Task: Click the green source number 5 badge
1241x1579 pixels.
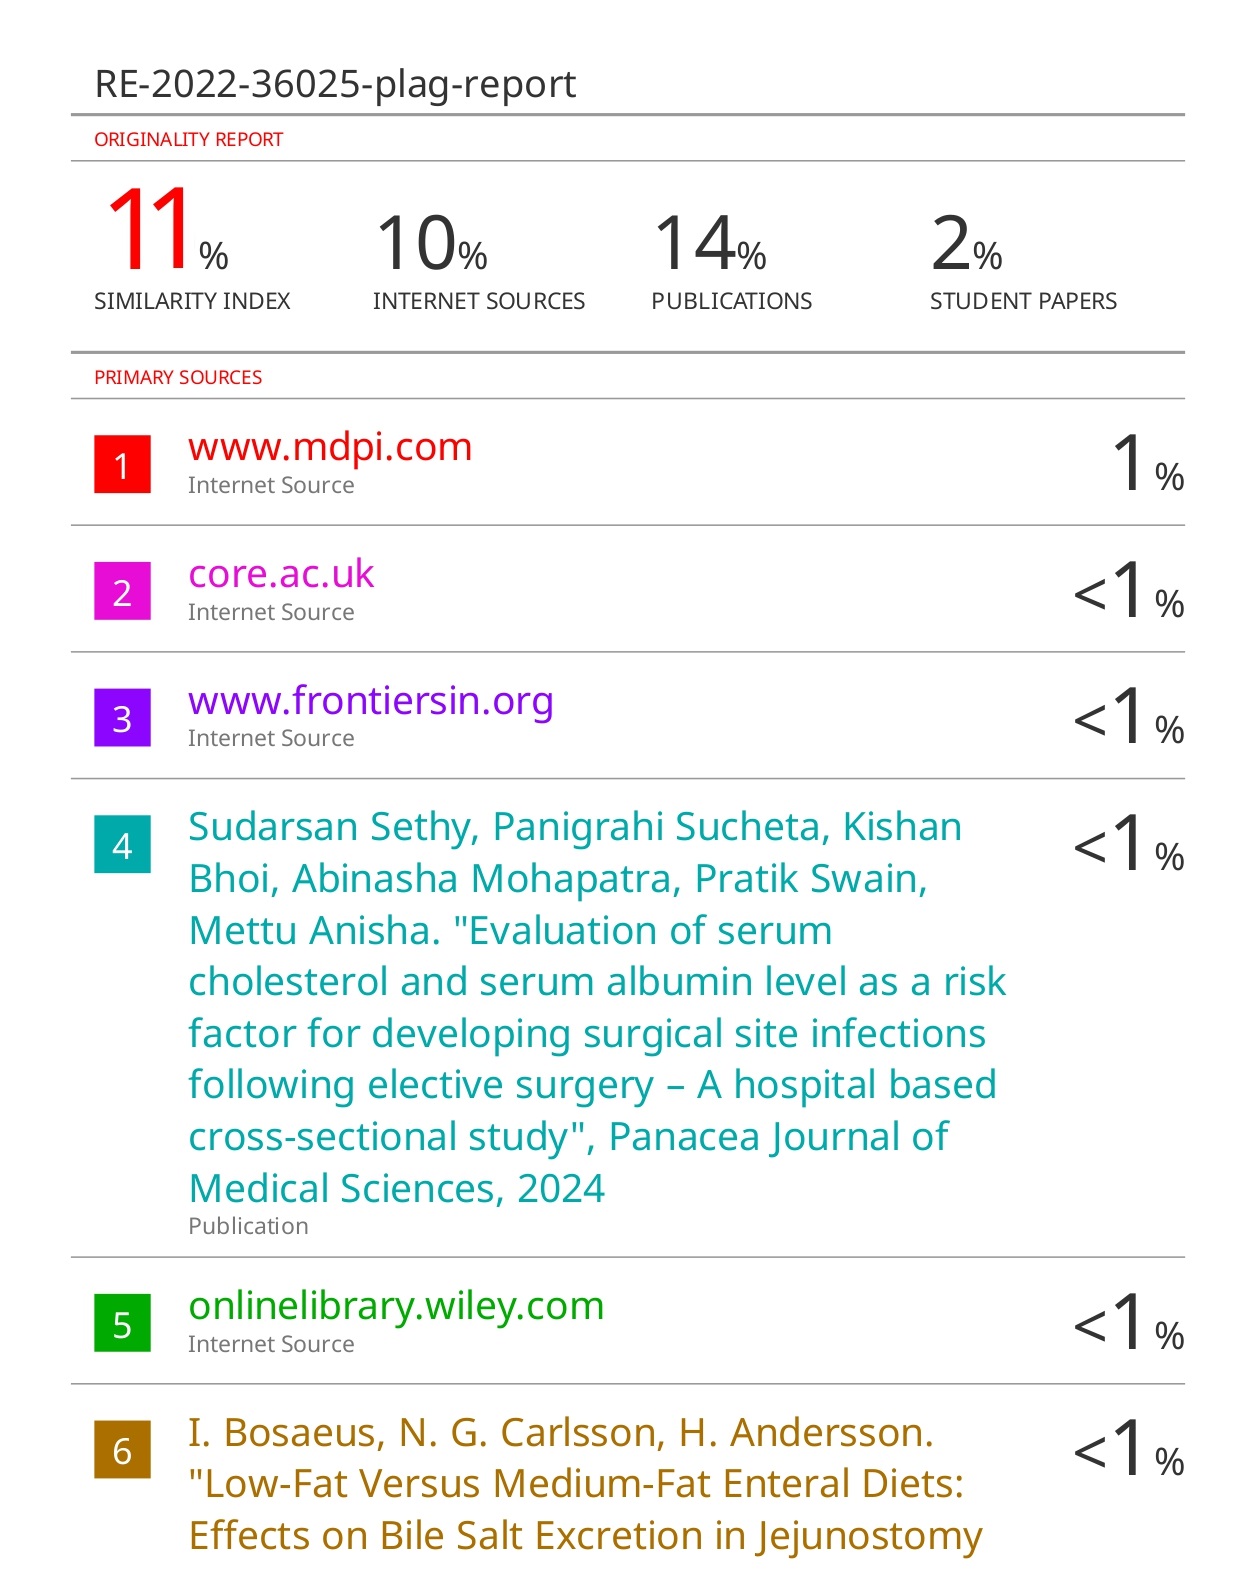Action: pos(122,1323)
